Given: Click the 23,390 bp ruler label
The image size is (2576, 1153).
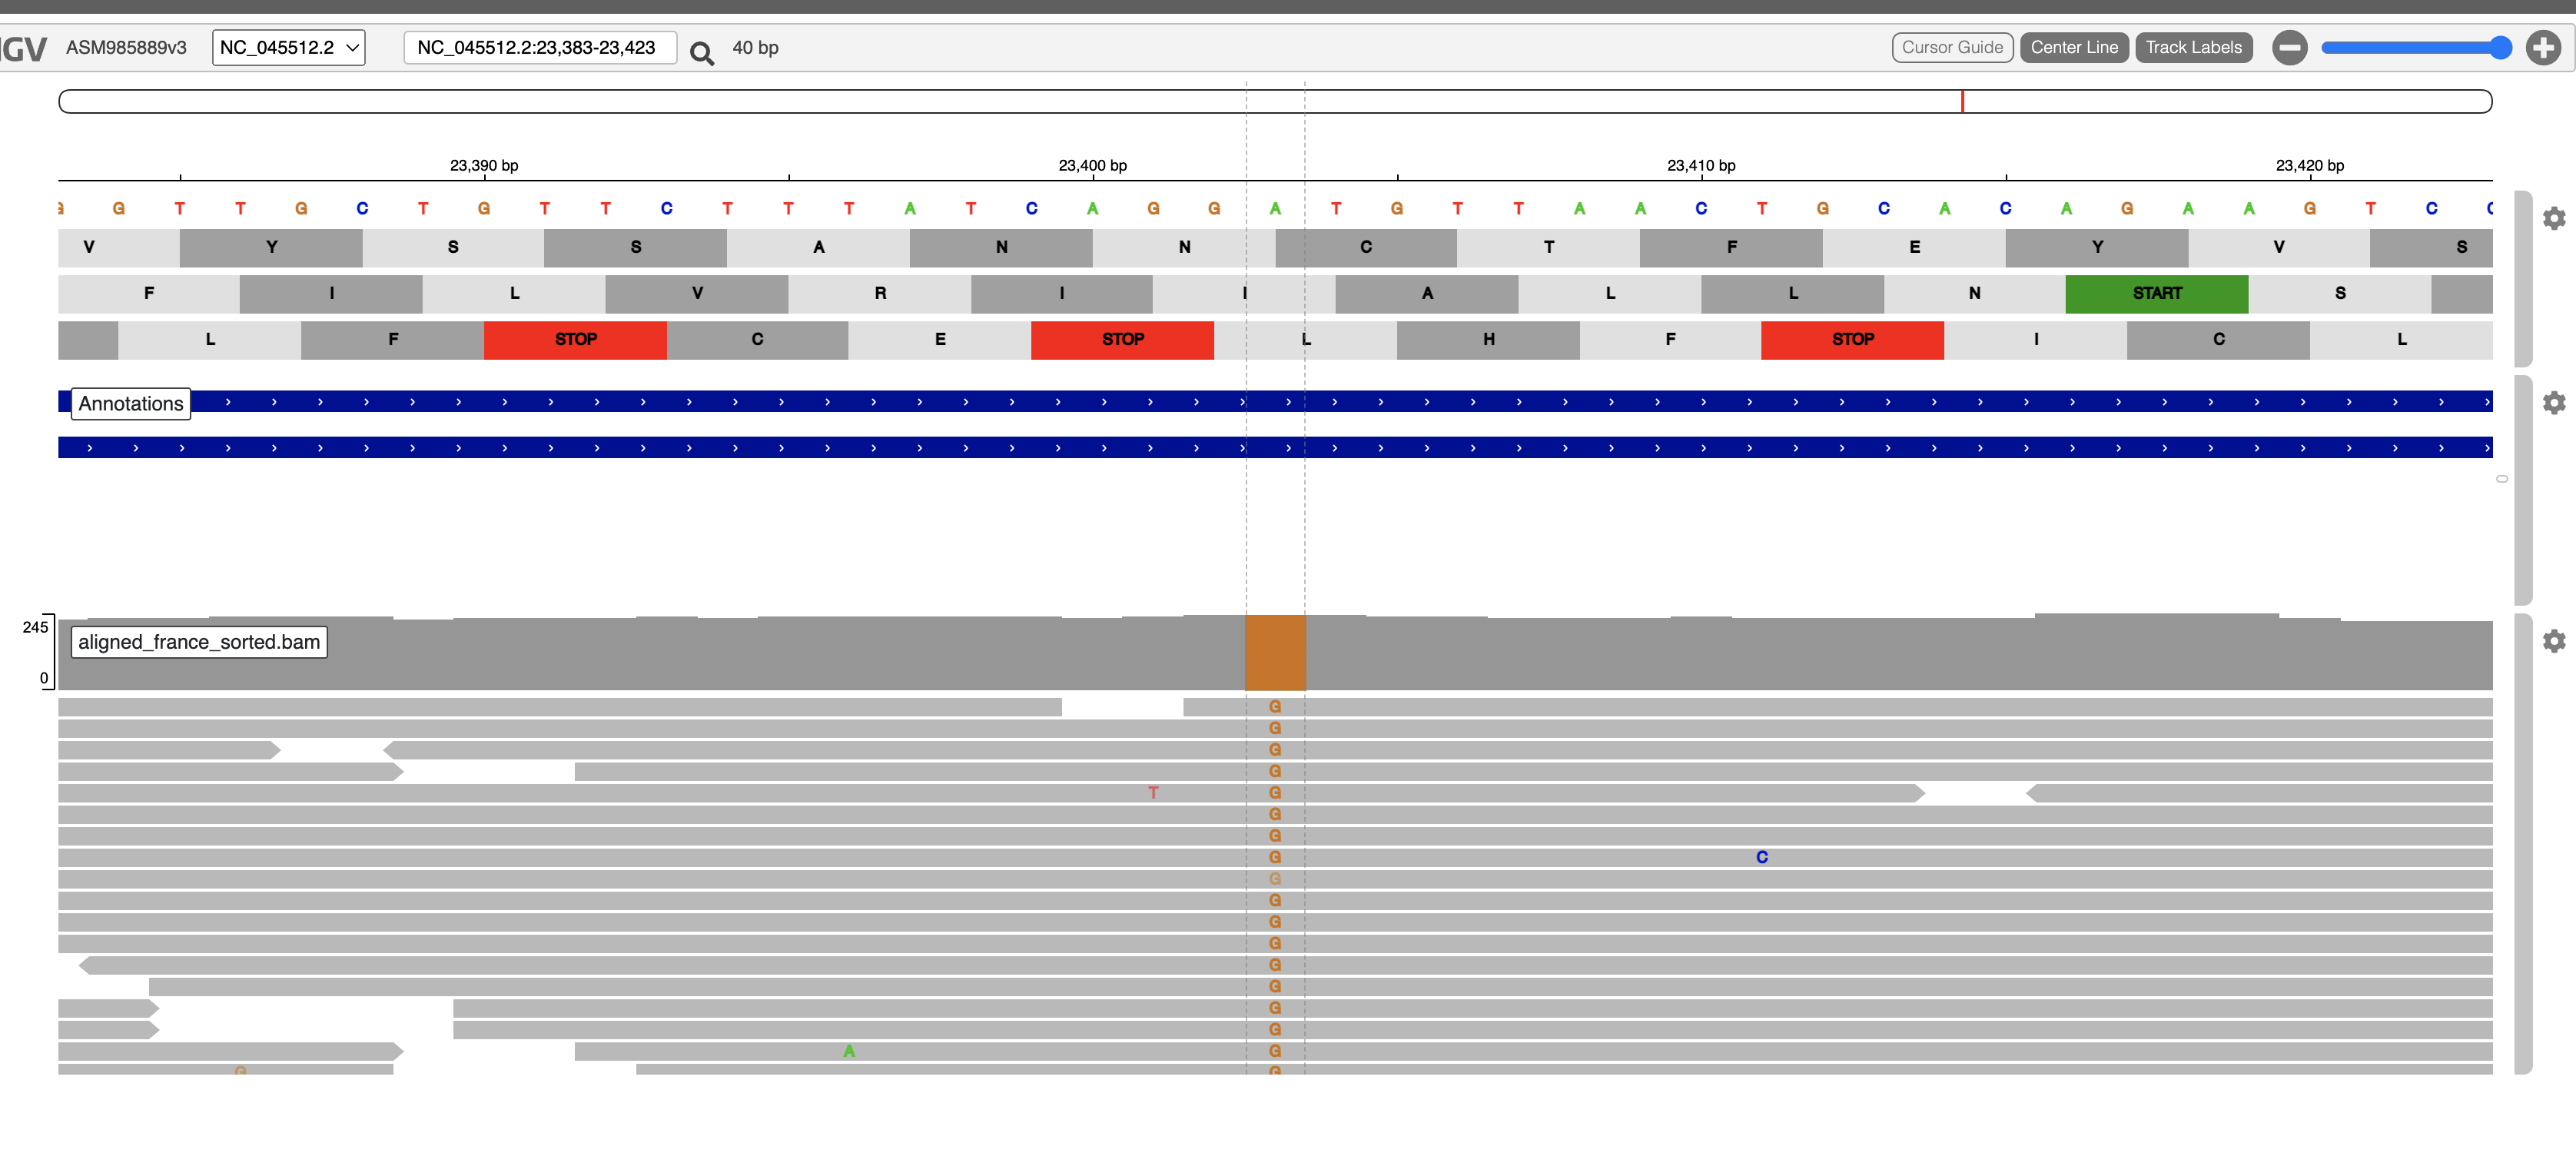Looking at the screenshot, I should click(x=484, y=165).
